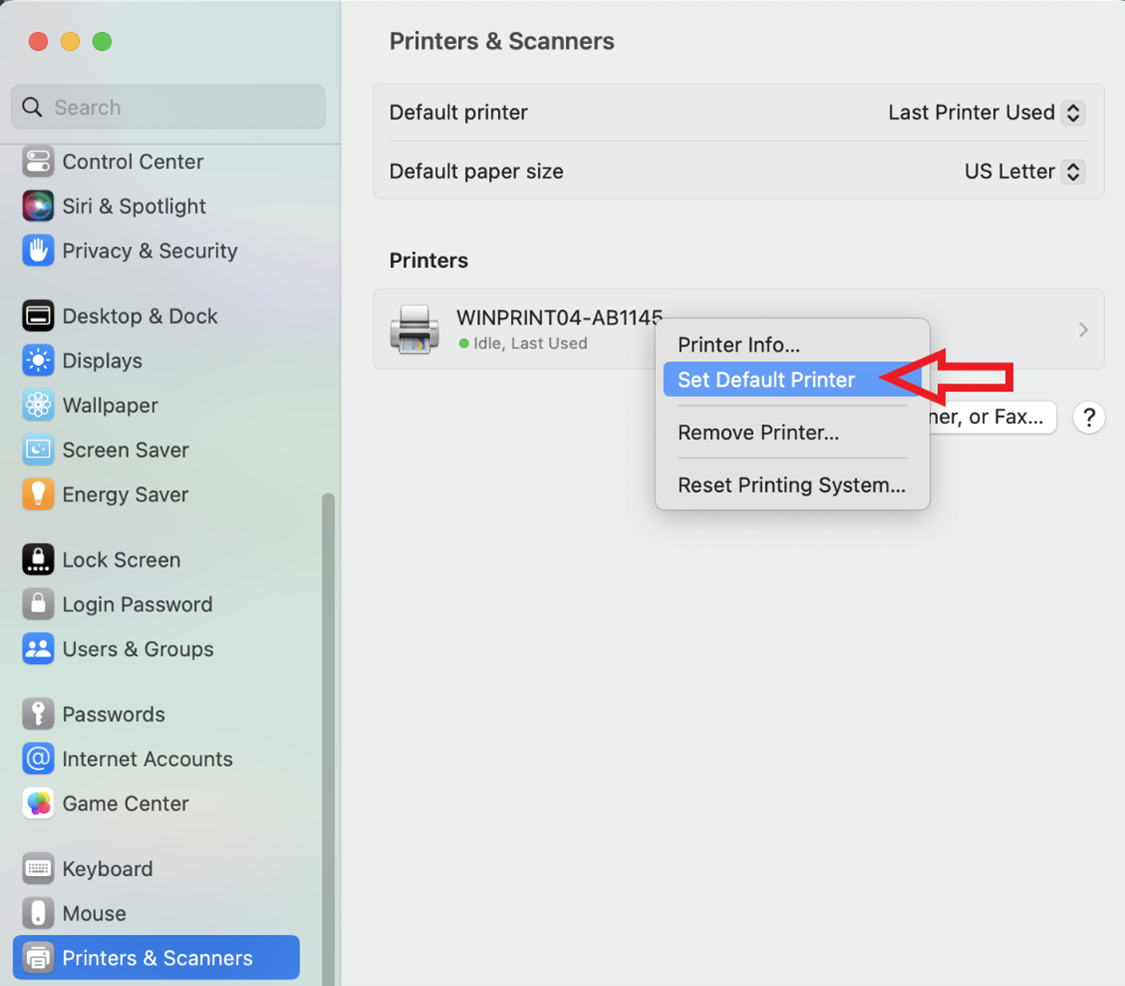Select the Wallpaper settings icon
Screen dimensions: 1125x986
point(37,405)
